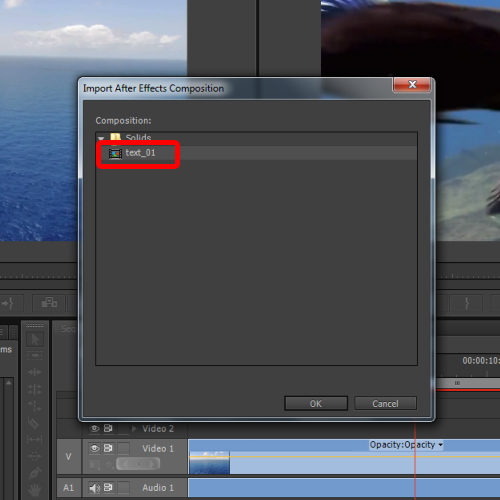The image size is (500, 500).
Task: Click the timeline zoom bar handle
Action: 457,383
